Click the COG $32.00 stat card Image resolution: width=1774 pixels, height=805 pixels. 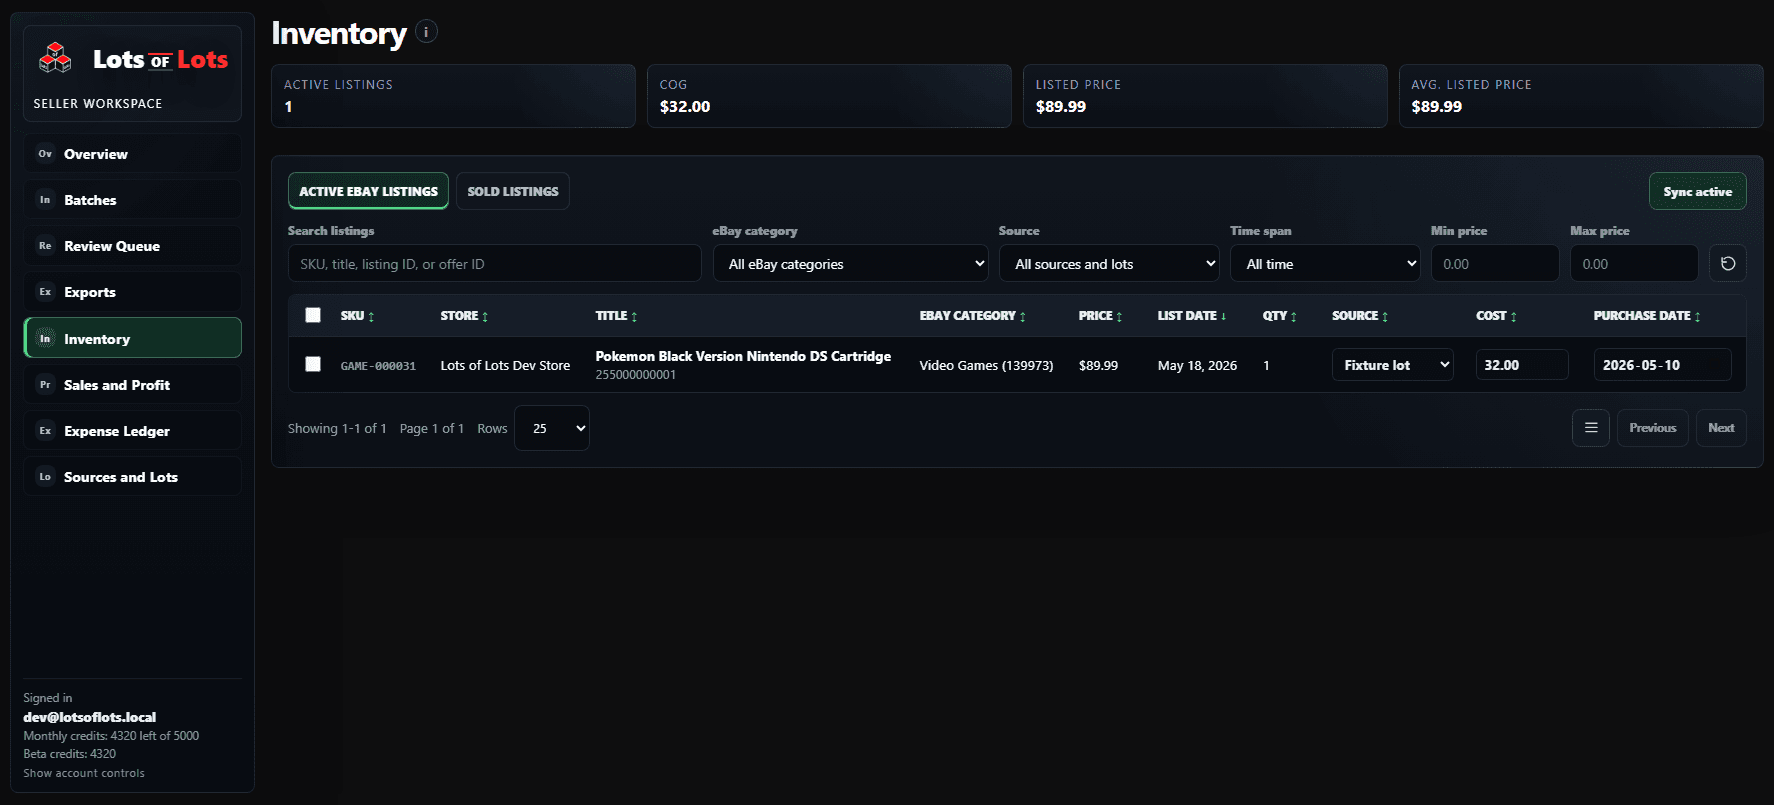click(829, 96)
